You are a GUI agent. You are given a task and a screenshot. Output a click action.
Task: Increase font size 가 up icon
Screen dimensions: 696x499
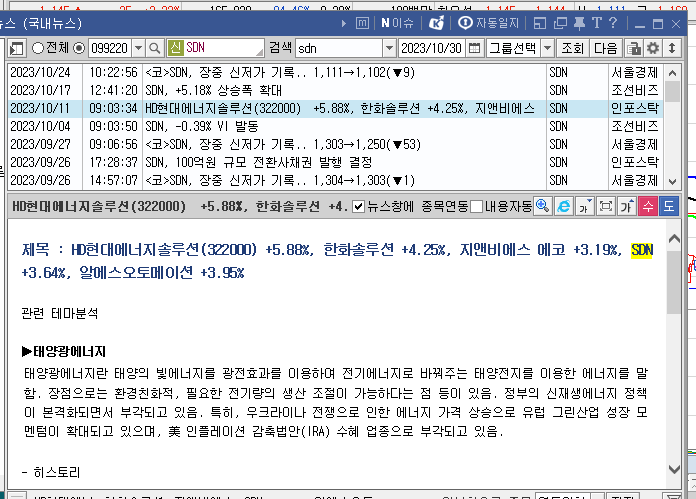pos(626,206)
